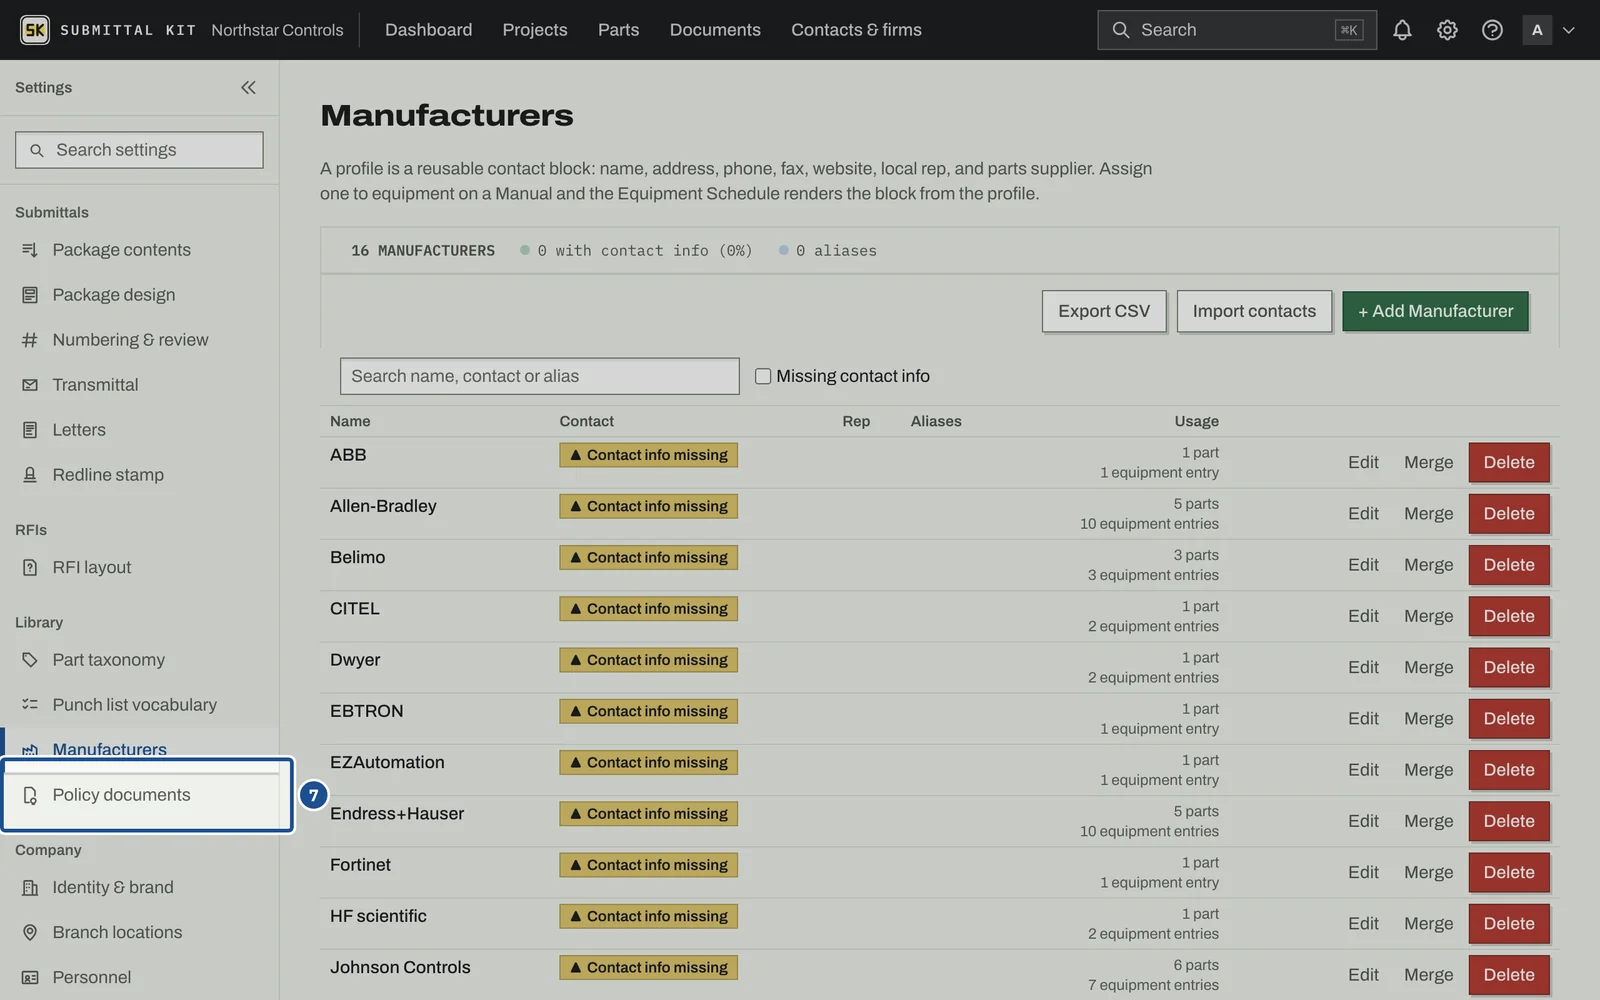Go to Contacts & firms
Viewport: 1600px width, 1000px height.
[x=856, y=30]
